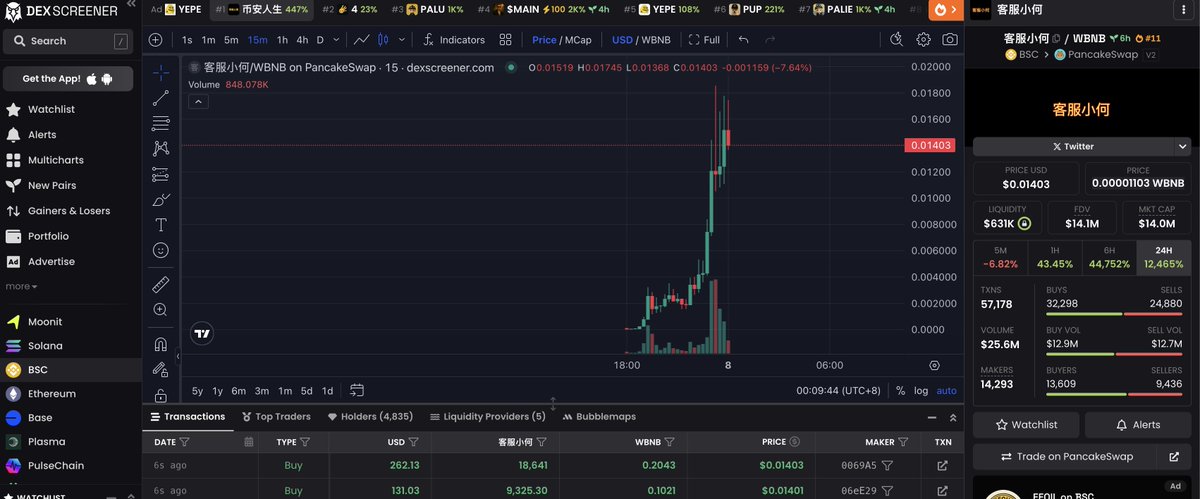Switch chart to WBNB denomination
The height and width of the screenshot is (499, 1200).
[x=656, y=40]
